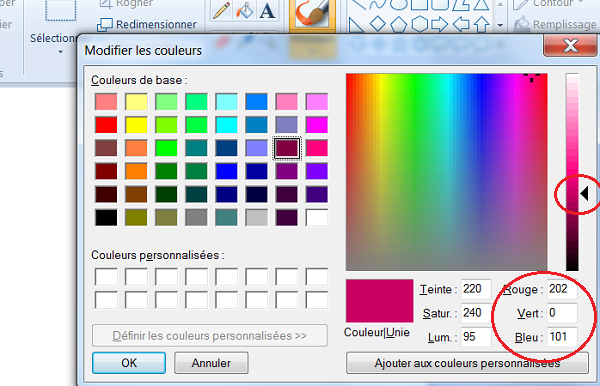Click the luminosity gradient bar
This screenshot has height=386, width=600.
[572, 172]
